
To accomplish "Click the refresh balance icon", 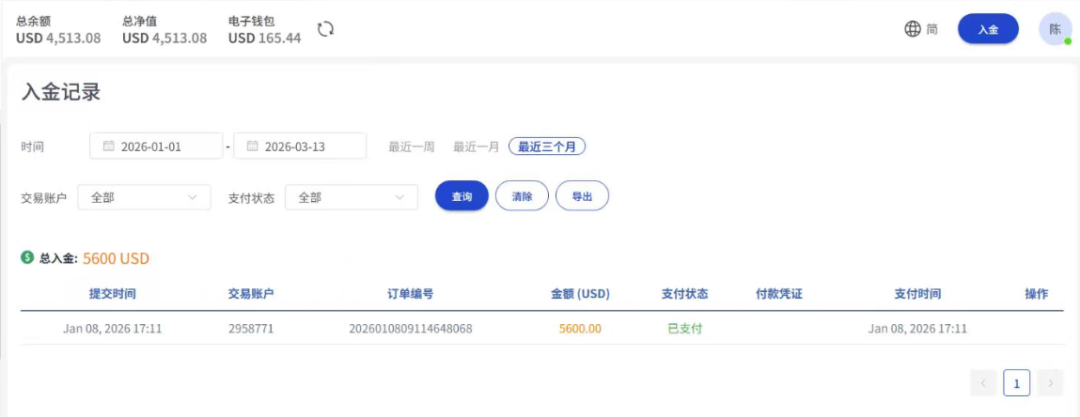I will click(325, 29).
